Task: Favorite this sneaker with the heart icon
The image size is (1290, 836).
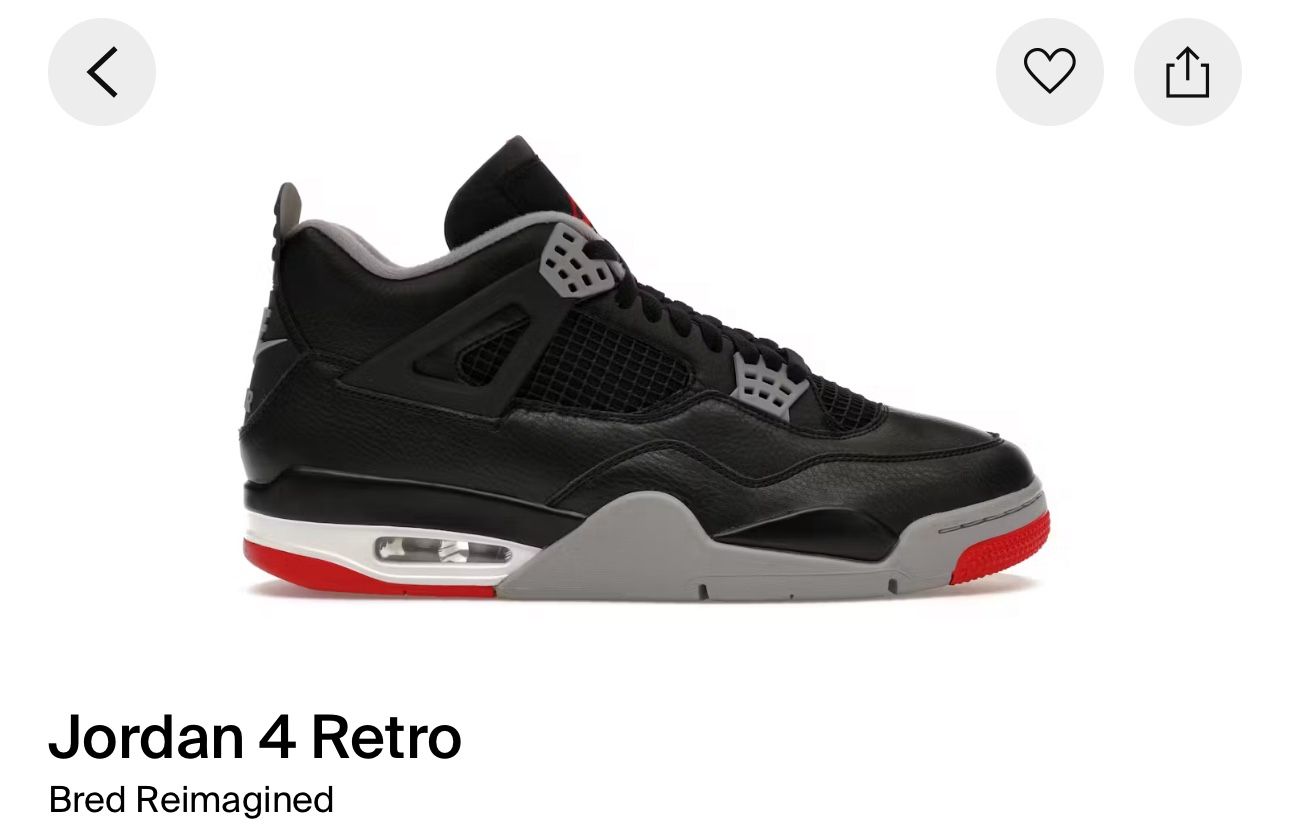Action: [x=1049, y=72]
